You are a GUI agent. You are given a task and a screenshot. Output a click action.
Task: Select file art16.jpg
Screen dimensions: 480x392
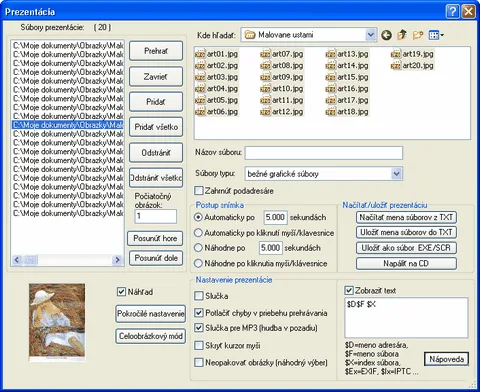coord(347,89)
